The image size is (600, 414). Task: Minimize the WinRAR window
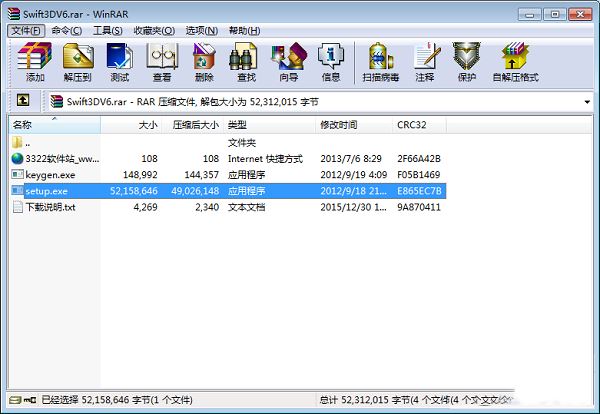pos(530,15)
